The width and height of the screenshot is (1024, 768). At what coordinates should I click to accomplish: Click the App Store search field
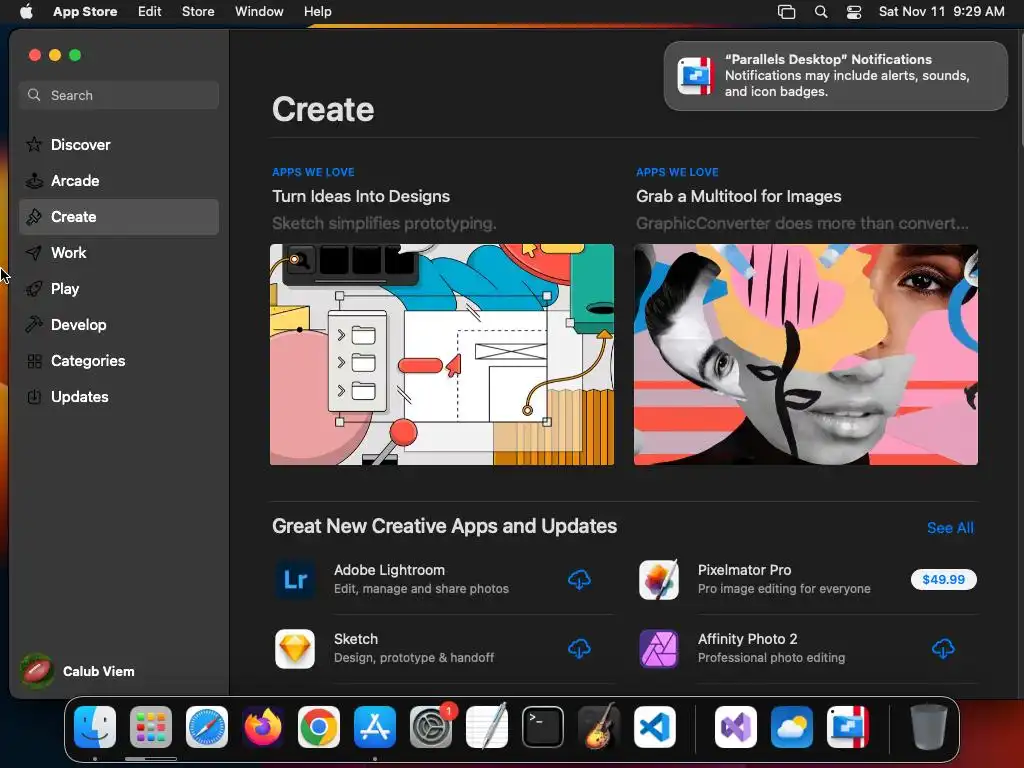pyautogui.click(x=119, y=95)
